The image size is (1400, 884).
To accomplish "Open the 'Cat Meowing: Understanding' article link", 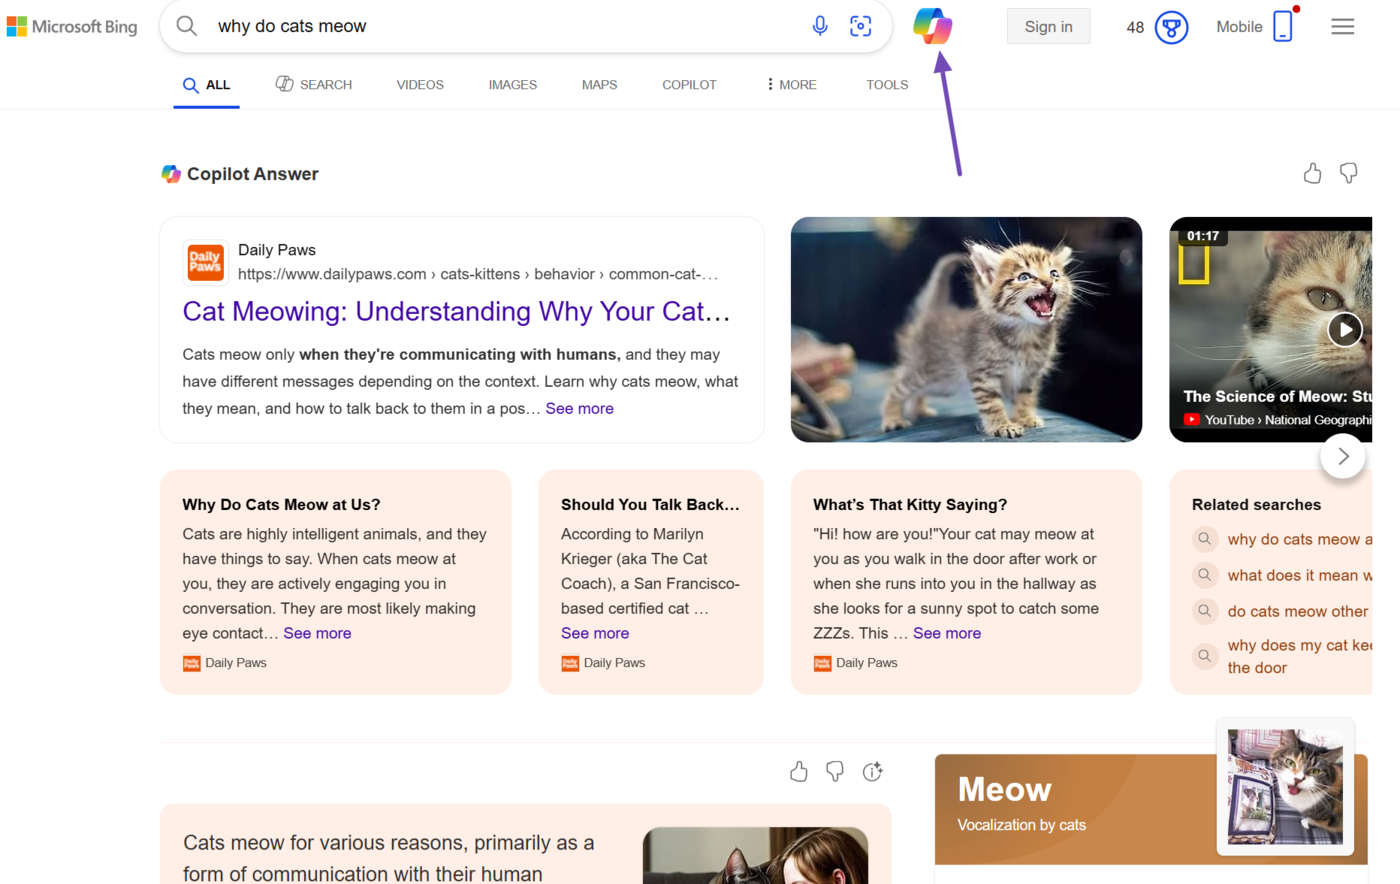I will point(456,311).
